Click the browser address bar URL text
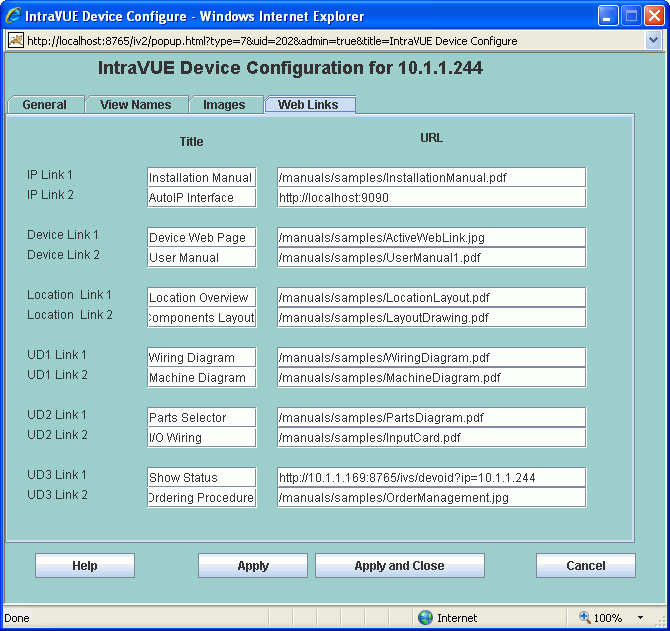670x631 pixels. pyautogui.click(x=272, y=41)
